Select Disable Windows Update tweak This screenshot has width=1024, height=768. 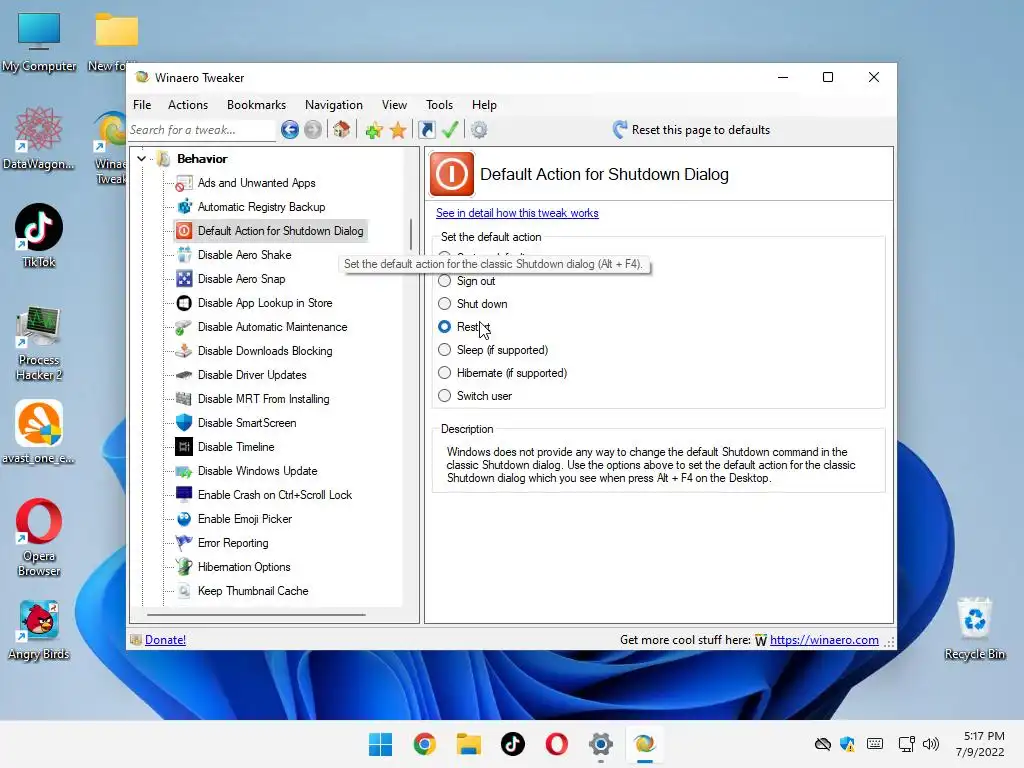pyautogui.click(x=257, y=471)
